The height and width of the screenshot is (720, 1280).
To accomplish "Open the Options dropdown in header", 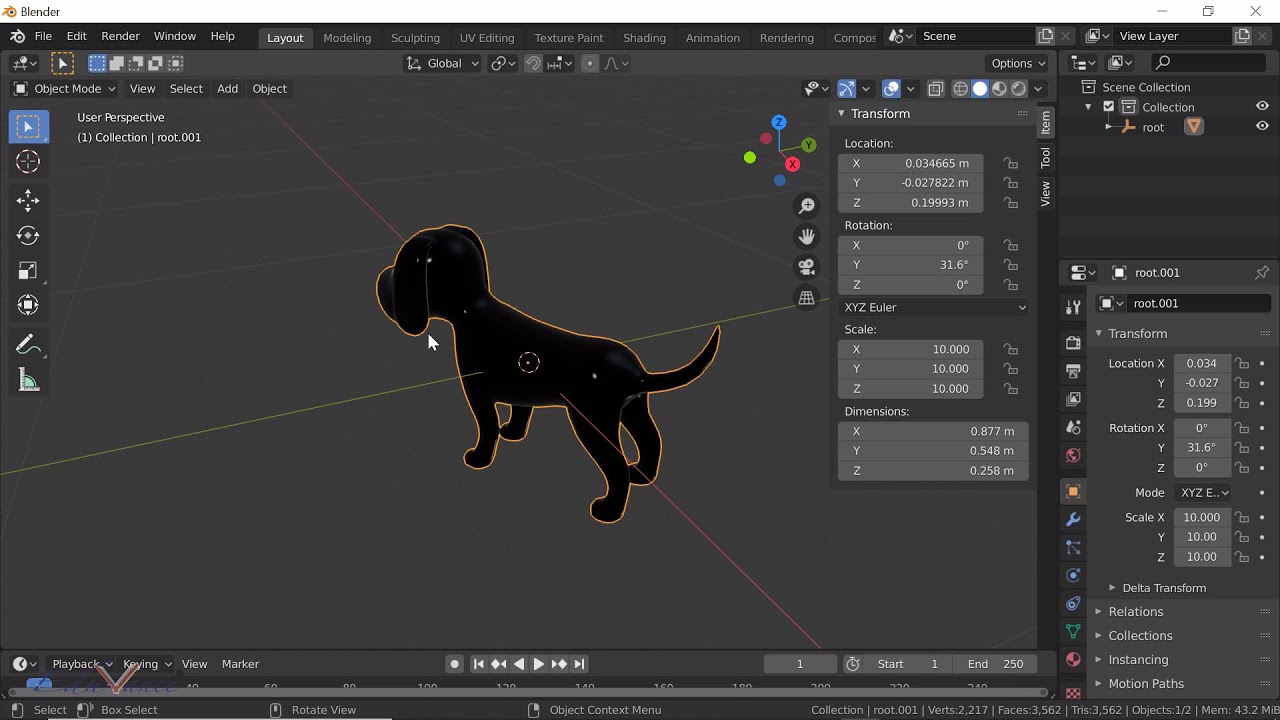I will (x=1019, y=63).
